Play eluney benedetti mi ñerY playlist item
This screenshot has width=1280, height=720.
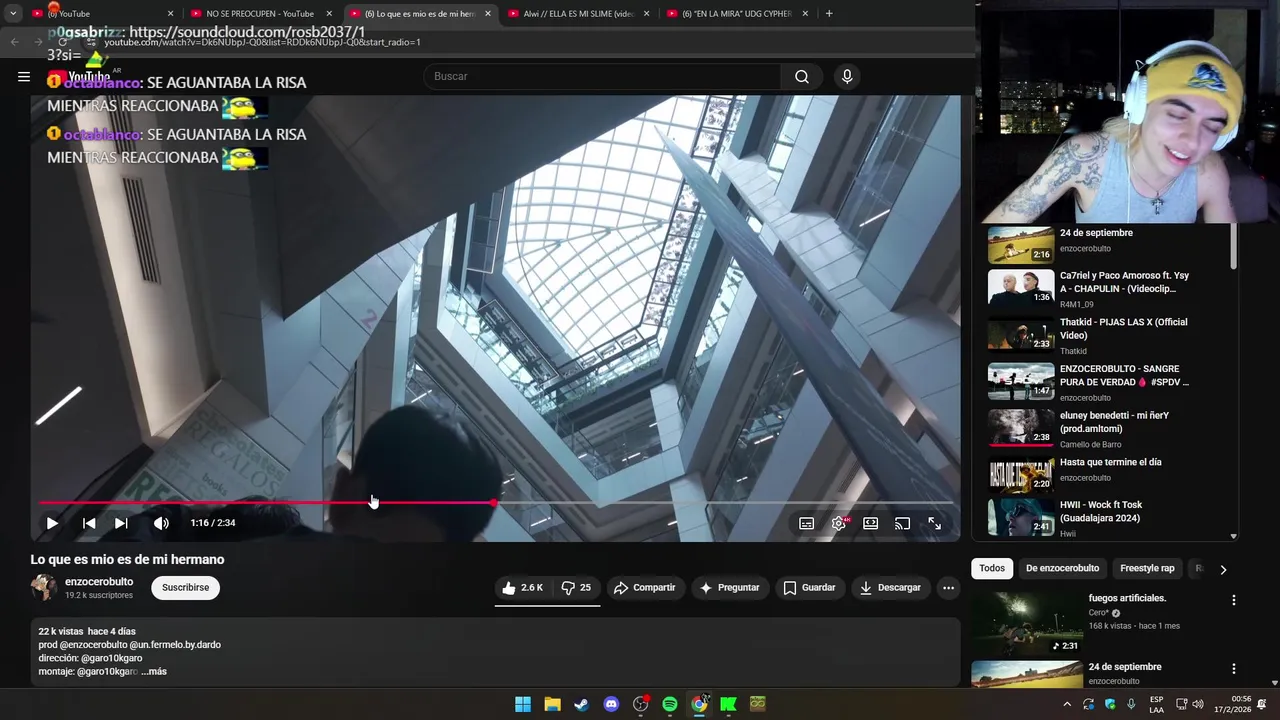click(1105, 429)
